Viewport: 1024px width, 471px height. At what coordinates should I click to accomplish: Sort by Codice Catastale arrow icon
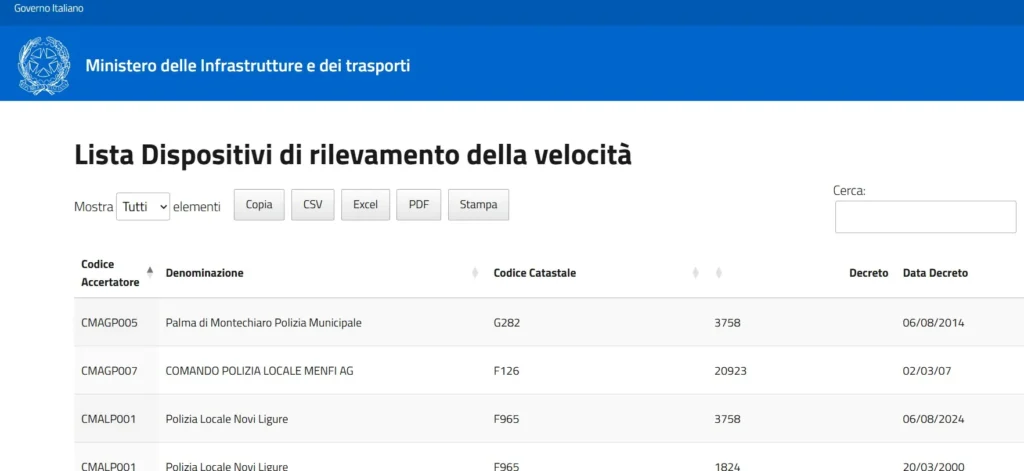[x=696, y=273]
